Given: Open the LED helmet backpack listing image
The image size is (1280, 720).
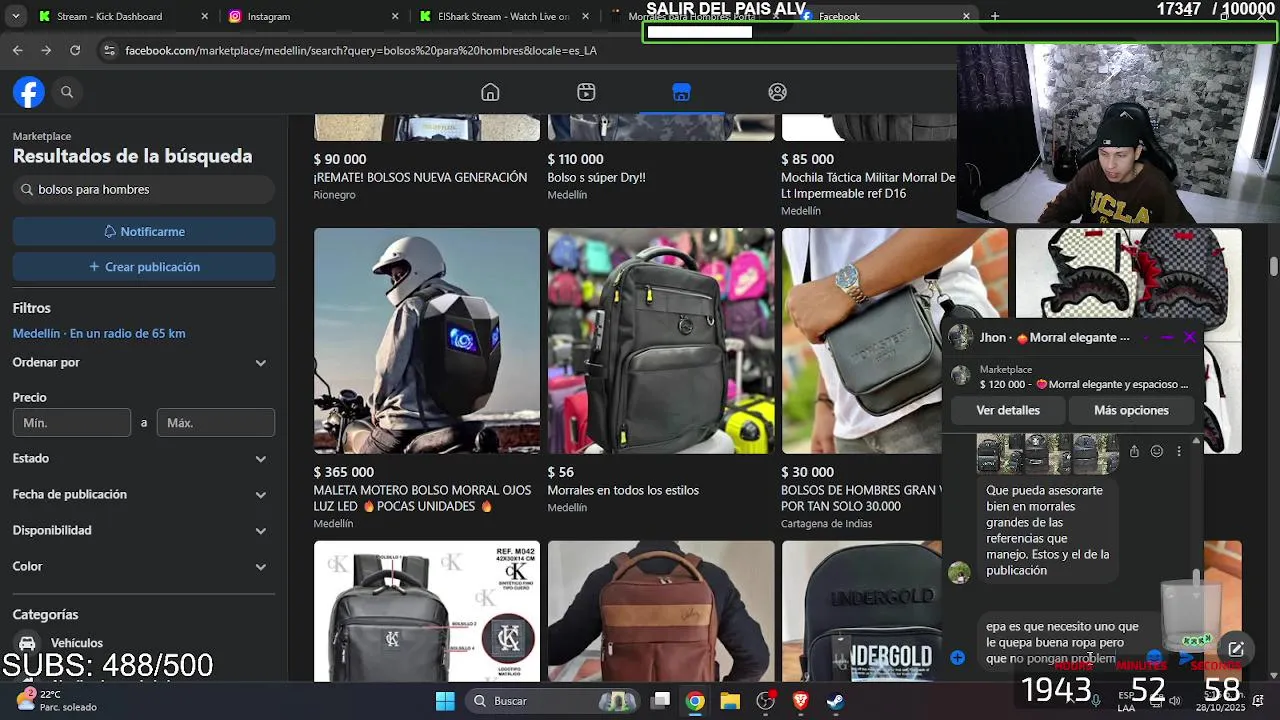Looking at the screenshot, I should 427,341.
